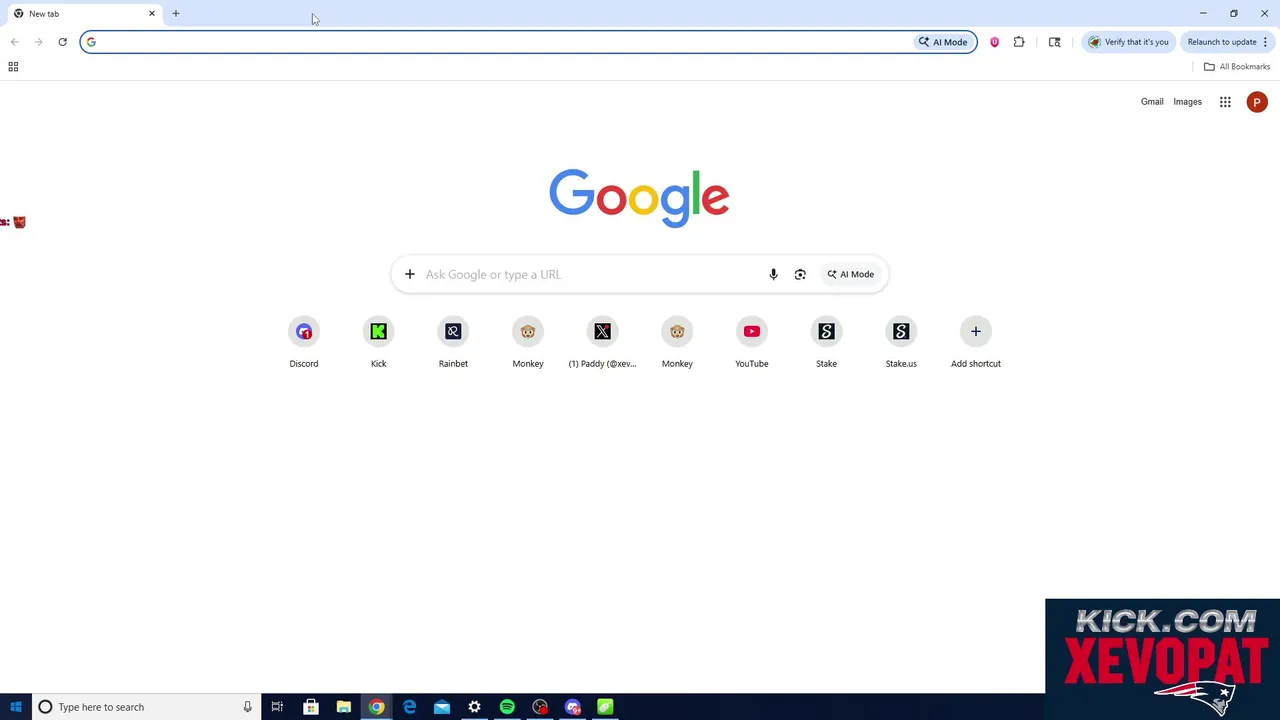
Task: Open Chrome tab search icon
Action: (x=1054, y=42)
